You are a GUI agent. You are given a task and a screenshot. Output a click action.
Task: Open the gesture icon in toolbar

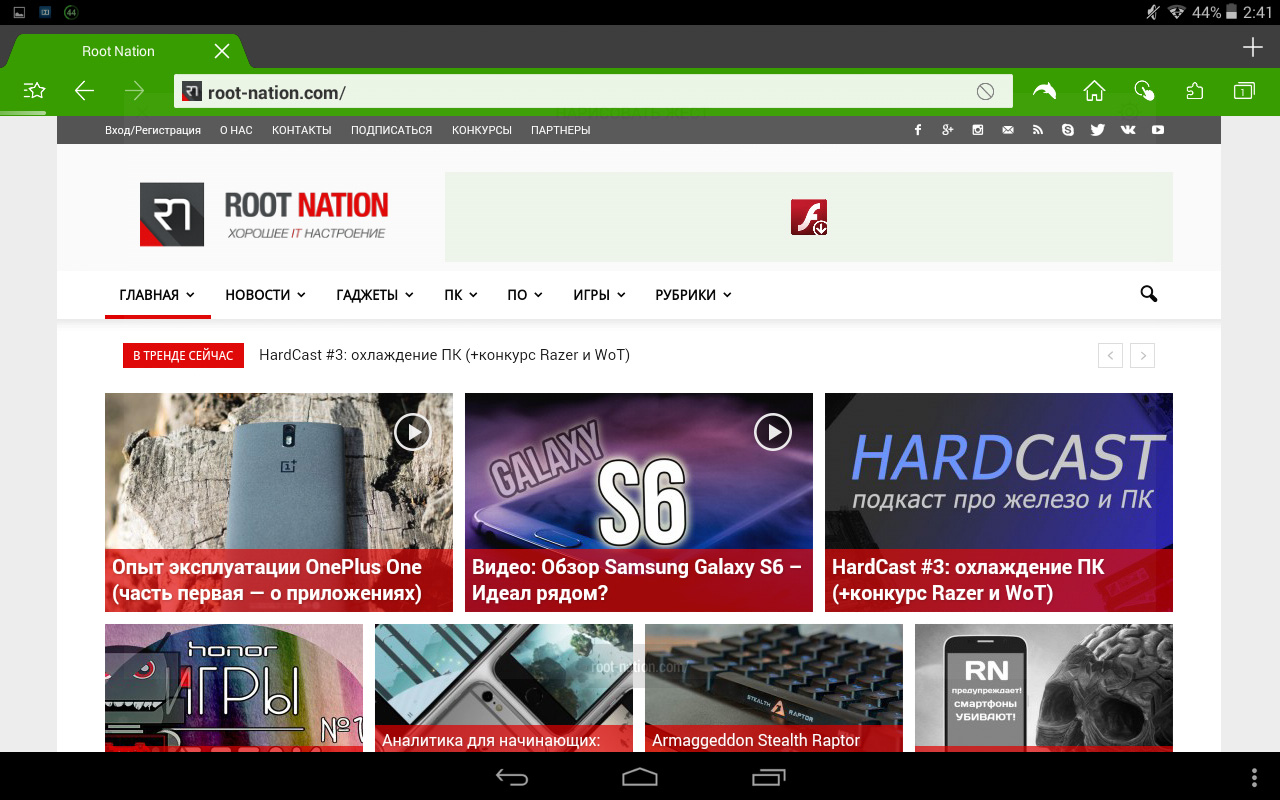[1144, 91]
